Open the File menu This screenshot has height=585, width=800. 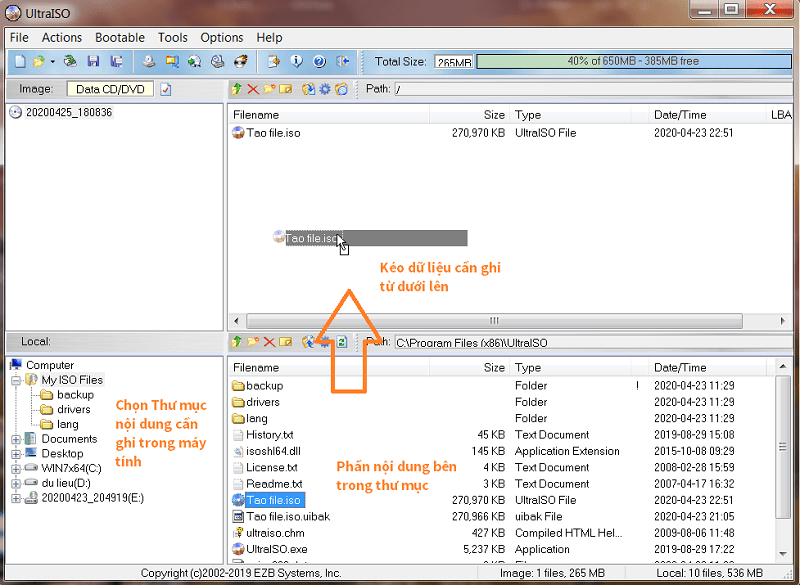19,38
